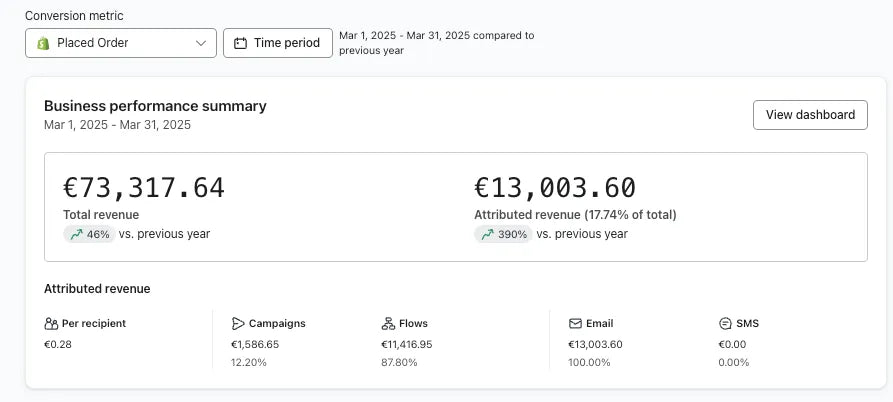Viewport: 893px width, 402px height.
Task: Click the Business performance summary heading
Action: (155, 106)
